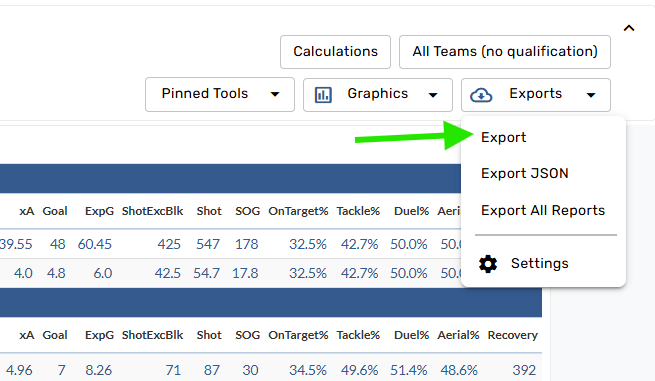The image size is (655, 381).
Task: Click SOG column header in first table
Action: [247, 211]
